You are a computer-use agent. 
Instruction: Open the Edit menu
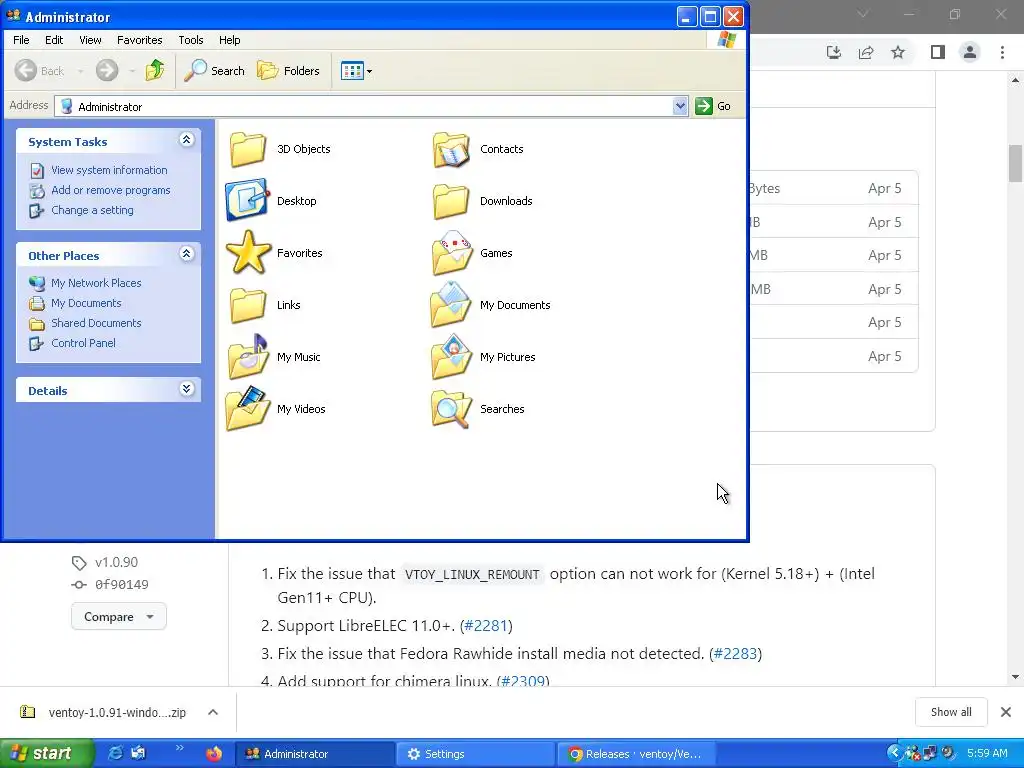click(x=54, y=40)
